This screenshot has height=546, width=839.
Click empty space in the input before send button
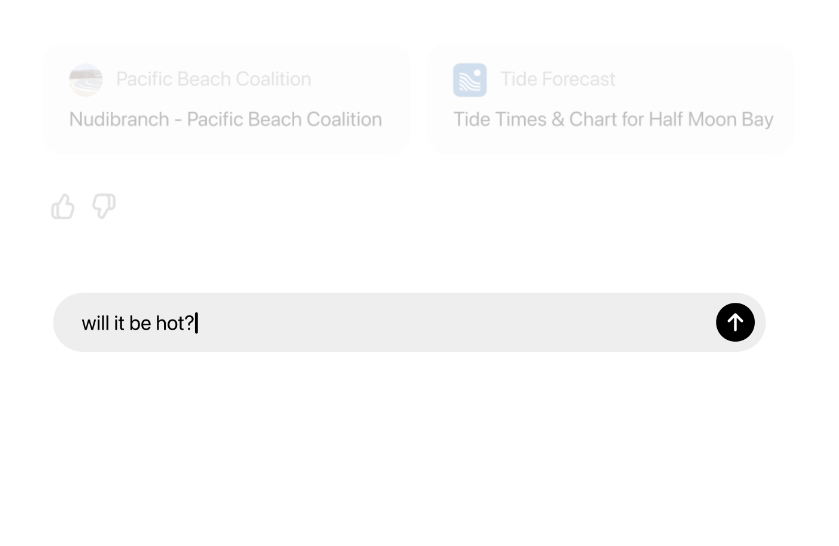[455, 322]
